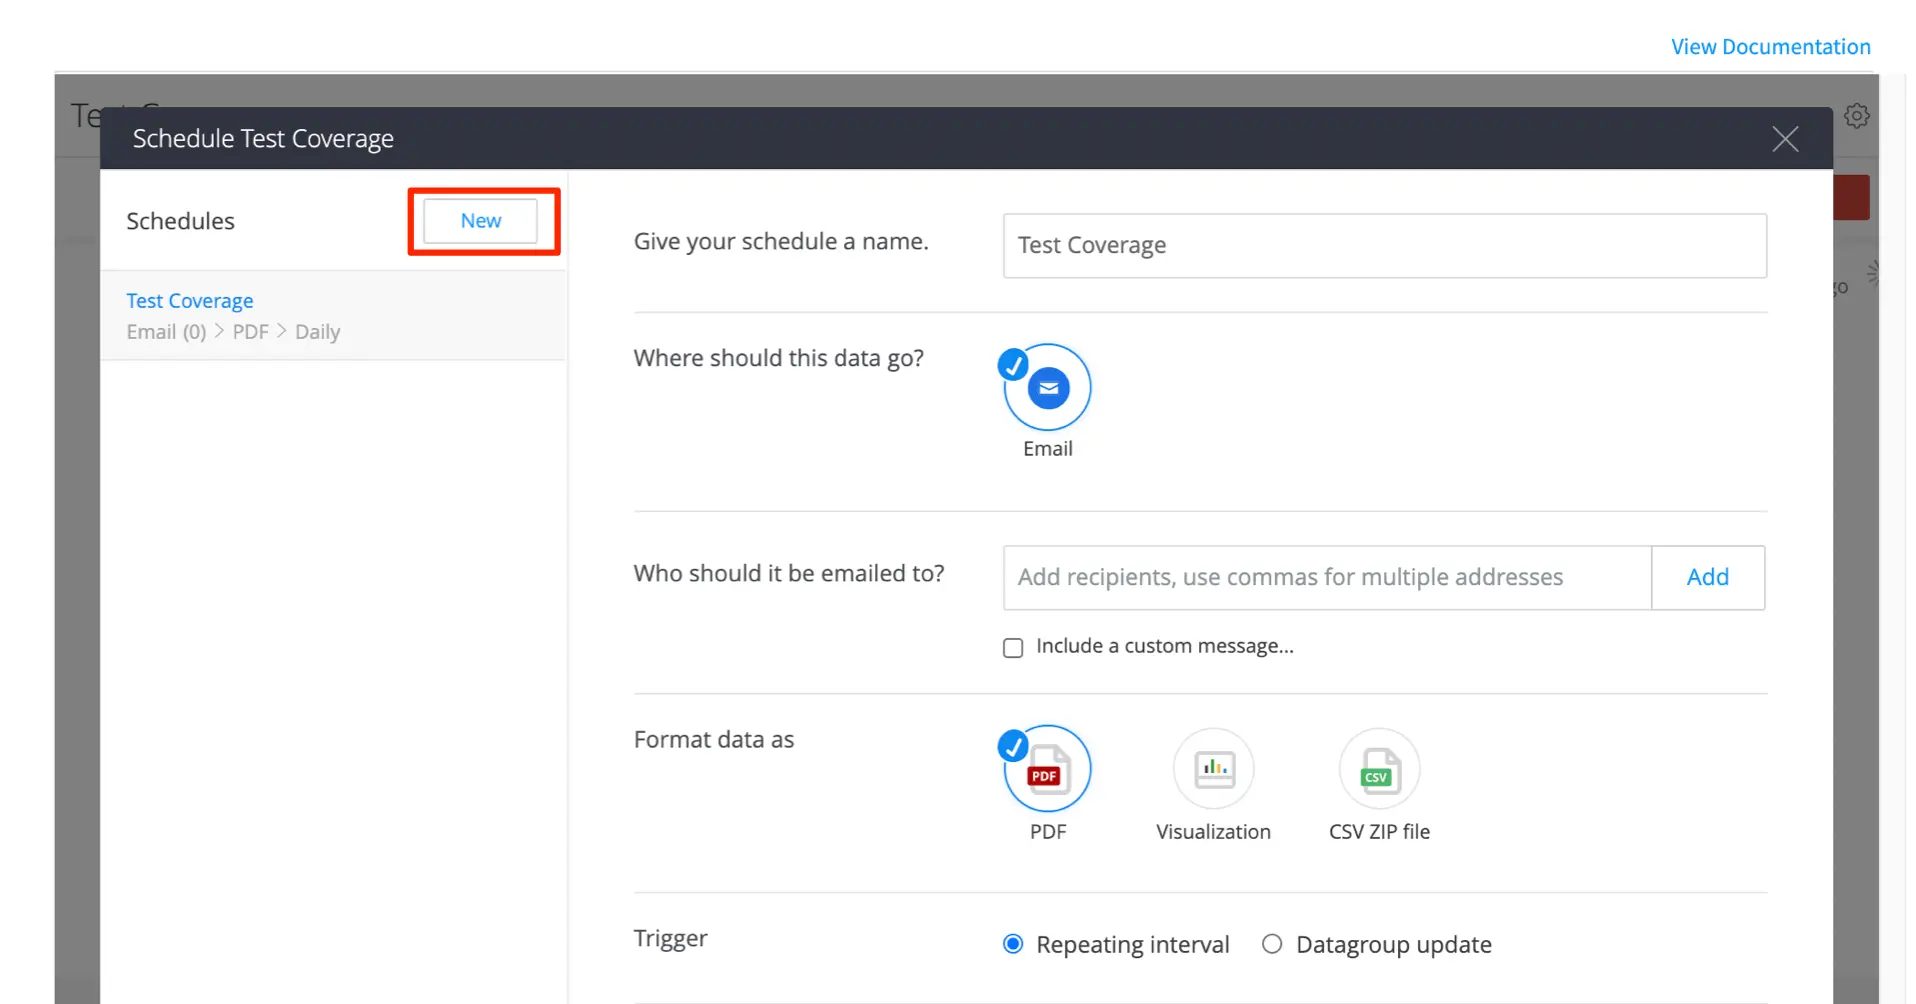
Task: Click the blue checkmark badge on PDF
Action: coord(1013,746)
